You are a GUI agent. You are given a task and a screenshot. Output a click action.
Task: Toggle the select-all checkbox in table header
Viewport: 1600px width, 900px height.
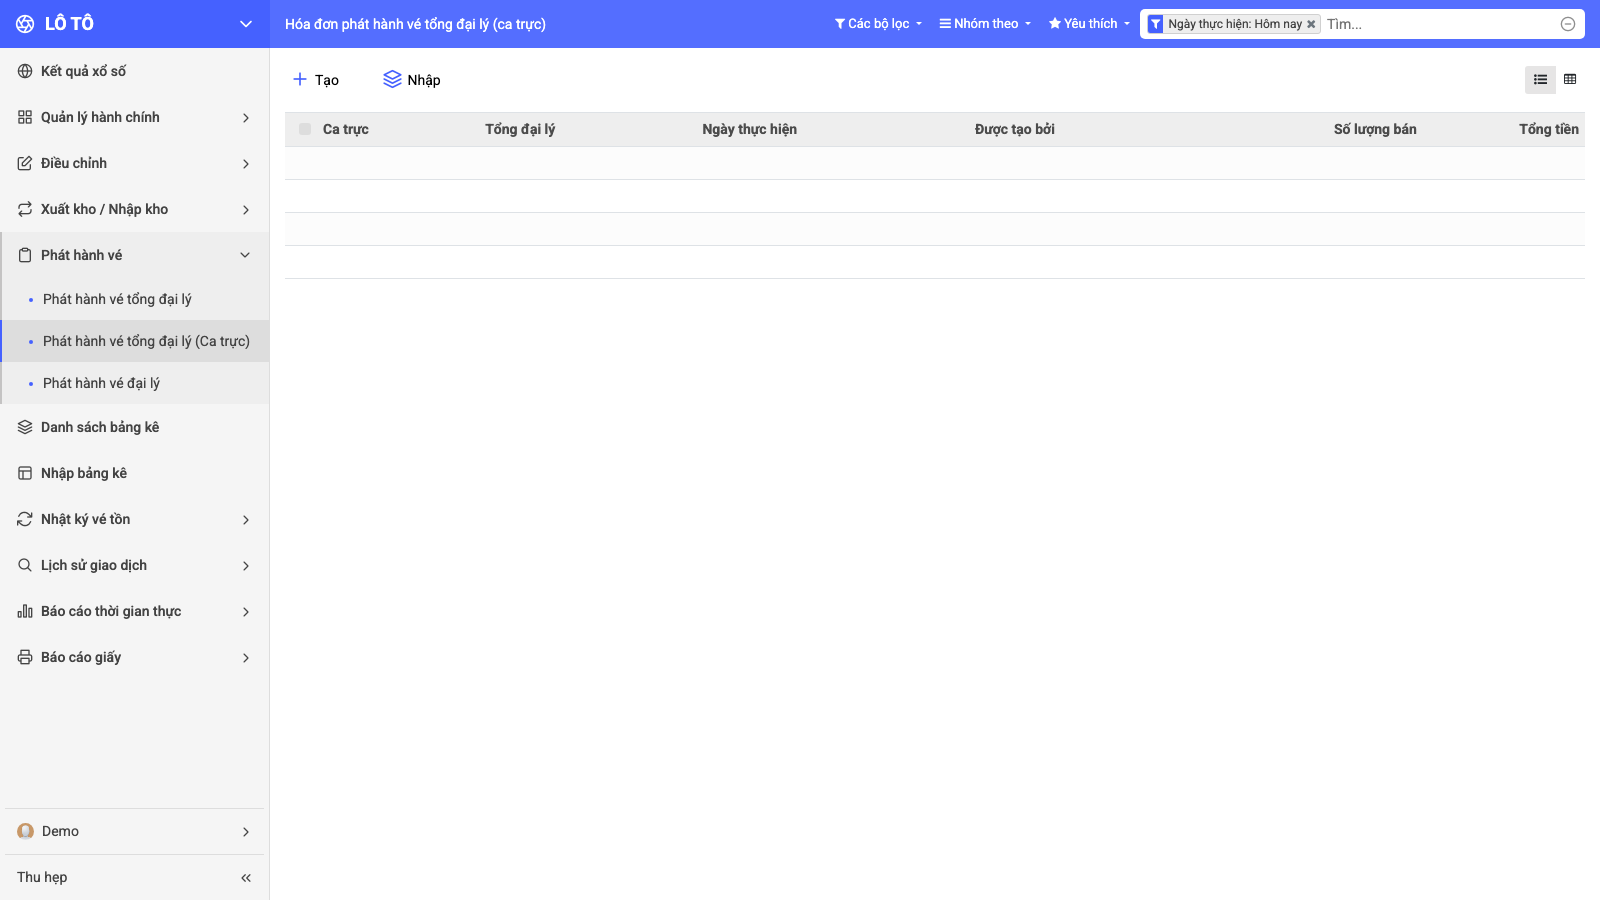pos(305,129)
